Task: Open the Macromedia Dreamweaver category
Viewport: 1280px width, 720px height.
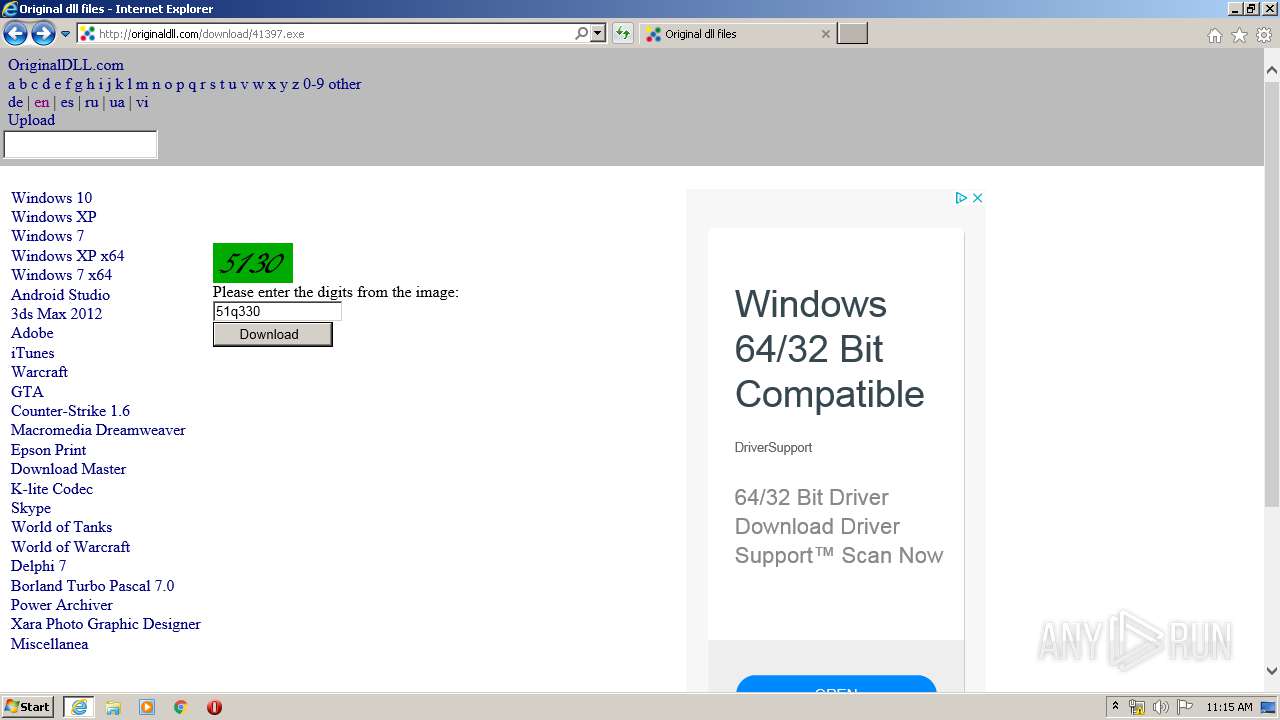Action: tap(98, 430)
